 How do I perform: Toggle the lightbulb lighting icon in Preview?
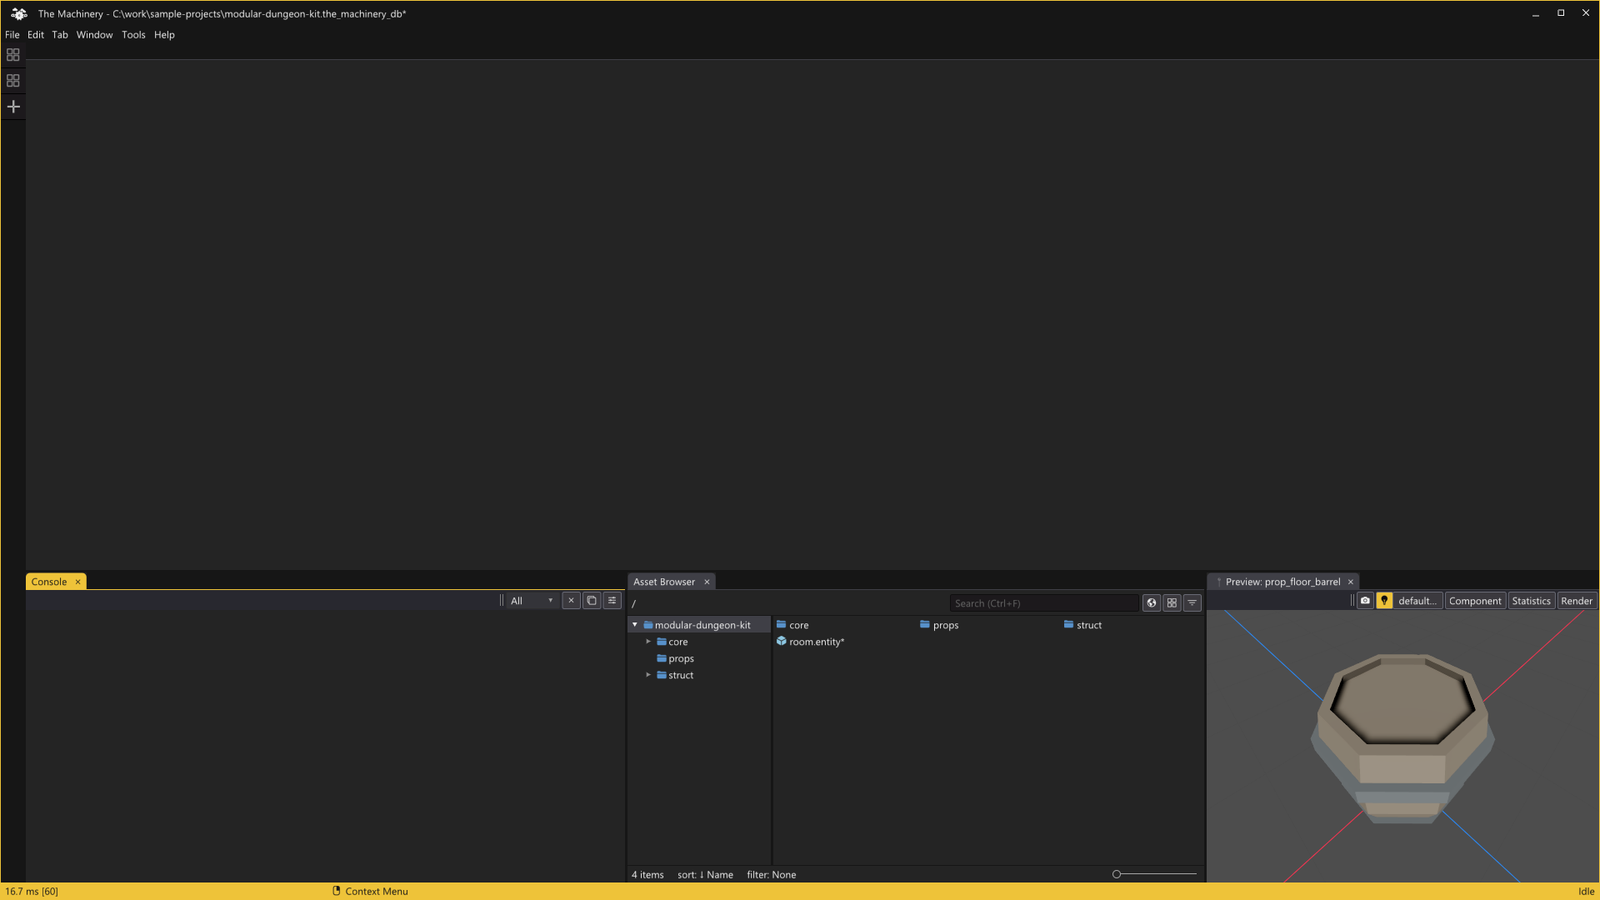[x=1384, y=600]
